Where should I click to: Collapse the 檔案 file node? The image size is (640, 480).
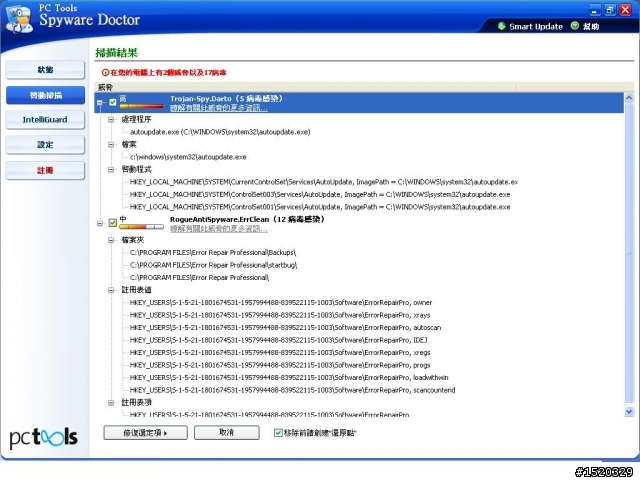pos(111,144)
